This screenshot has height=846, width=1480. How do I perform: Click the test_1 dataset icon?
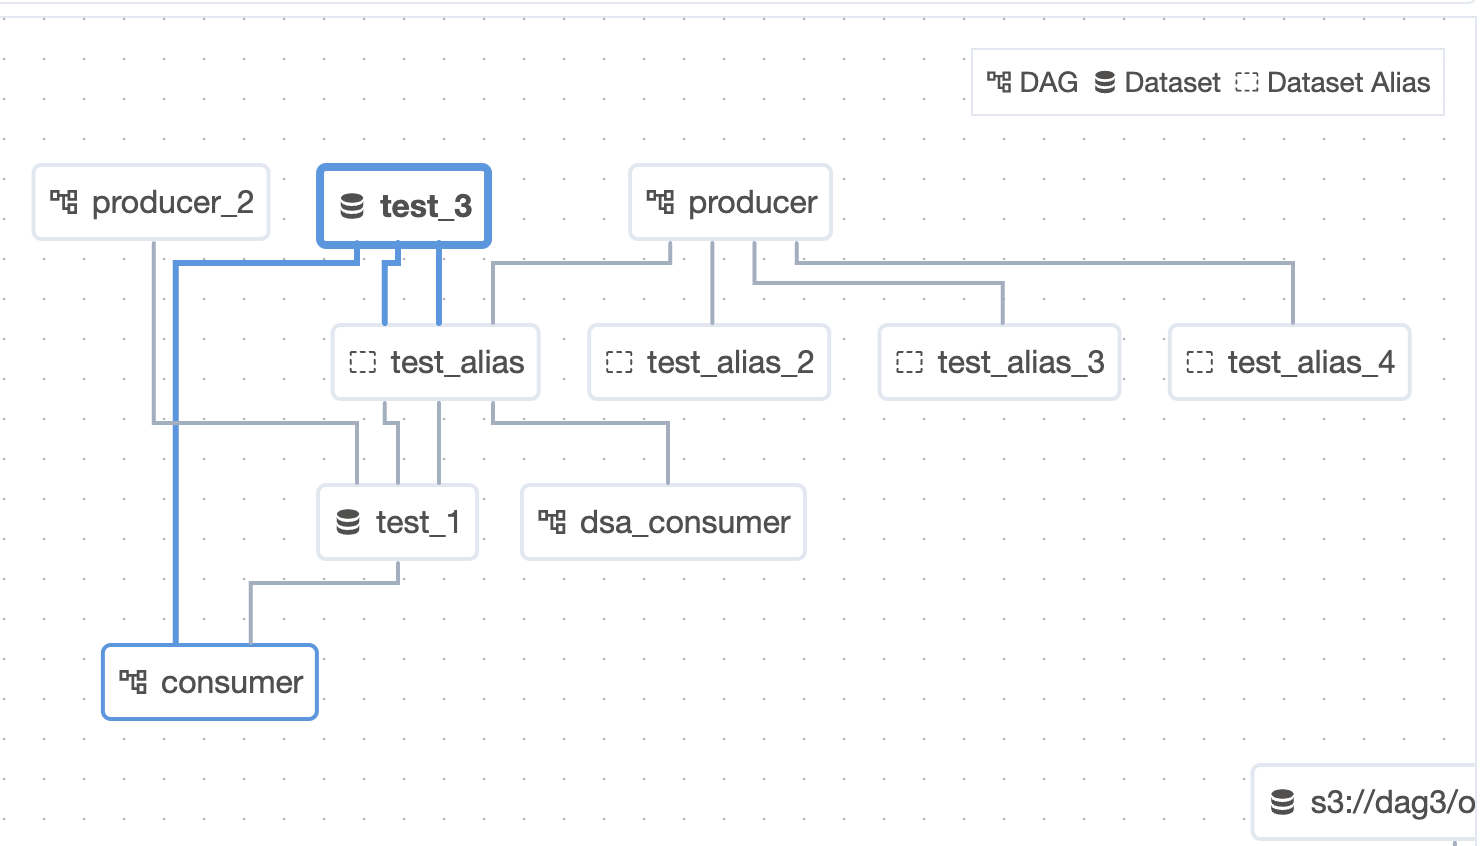click(x=348, y=522)
